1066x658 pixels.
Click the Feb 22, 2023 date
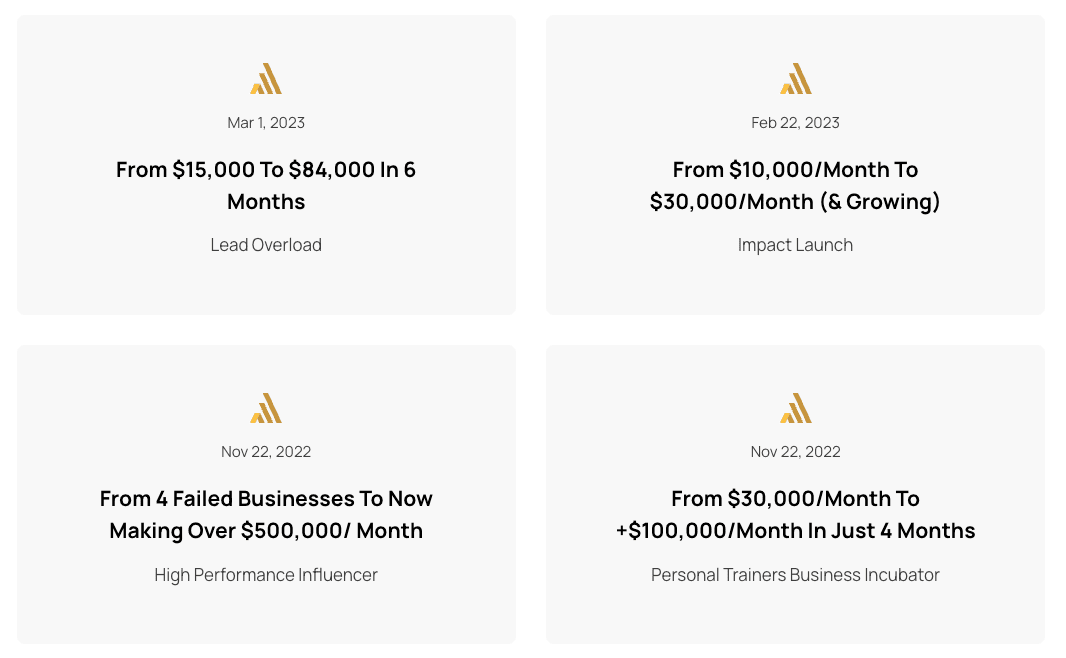tap(795, 122)
